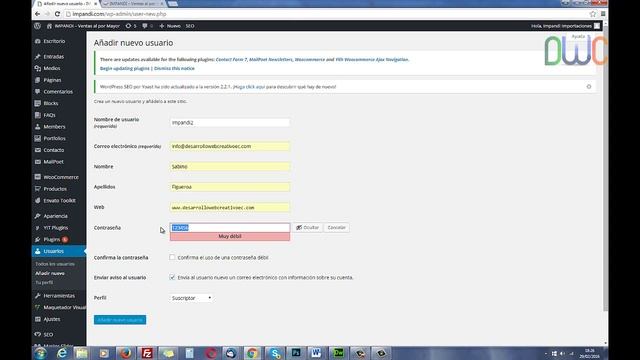This screenshot has height=360, width=640.
Task: Open Dreamweaver from the taskbar
Action: pyautogui.click(x=338, y=353)
